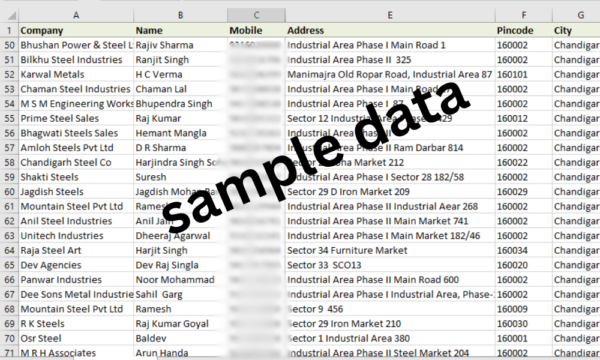This screenshot has width=600, height=360.
Task: Select row 50 header
Action: [9, 45]
